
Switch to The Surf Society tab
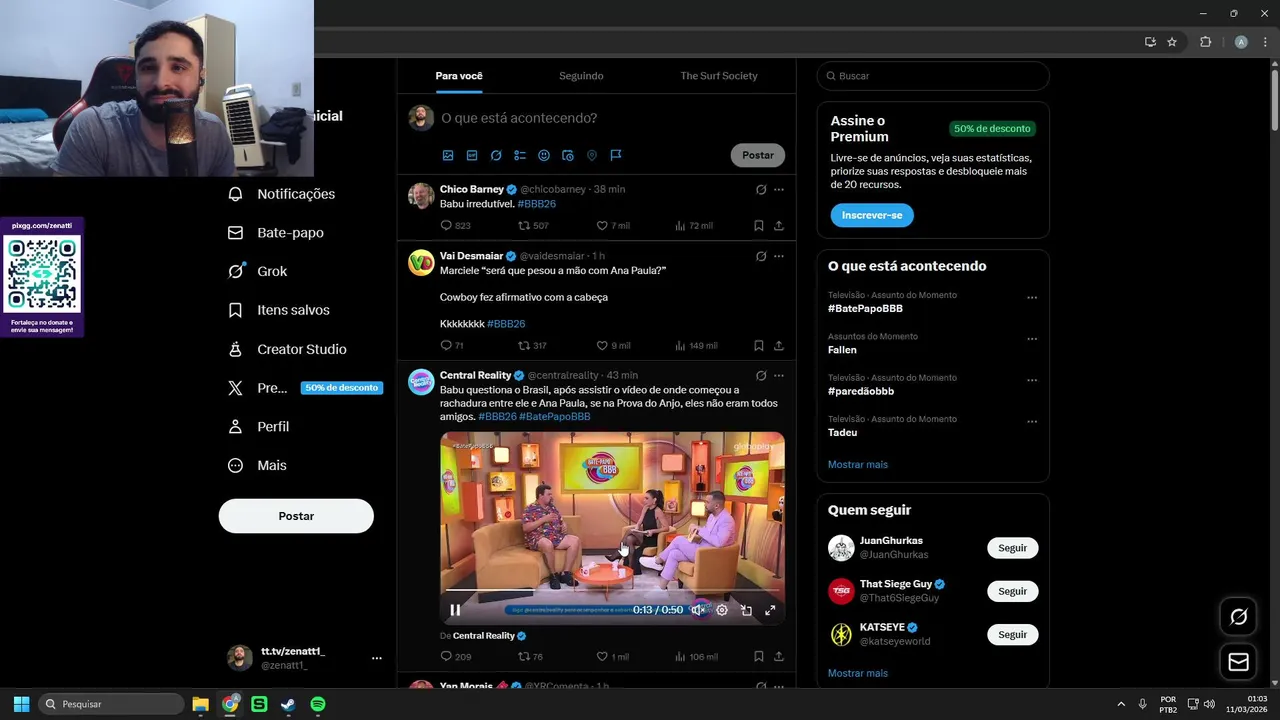719,76
